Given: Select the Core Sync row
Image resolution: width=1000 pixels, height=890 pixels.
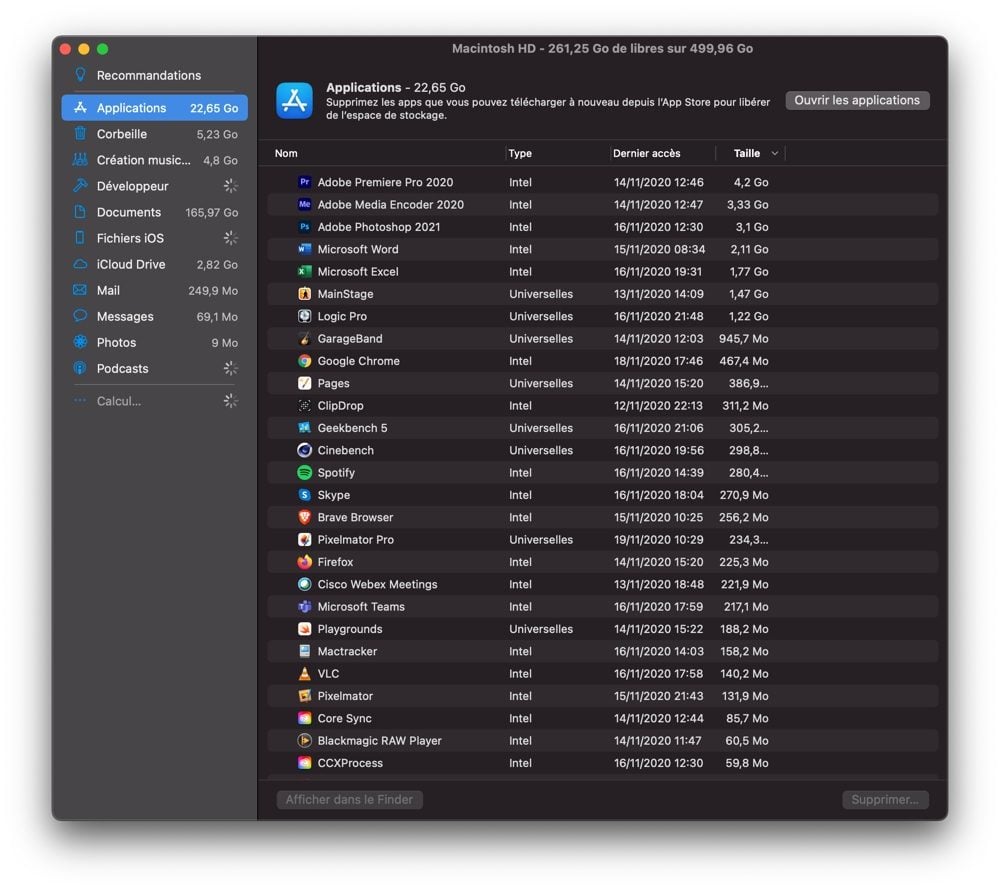Looking at the screenshot, I should coord(603,719).
